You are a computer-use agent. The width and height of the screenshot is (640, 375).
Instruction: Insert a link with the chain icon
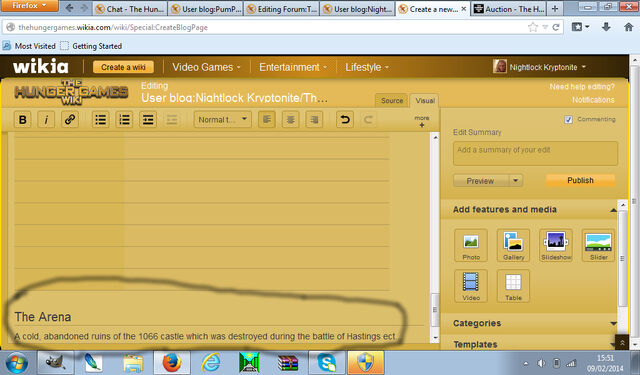tap(70, 120)
